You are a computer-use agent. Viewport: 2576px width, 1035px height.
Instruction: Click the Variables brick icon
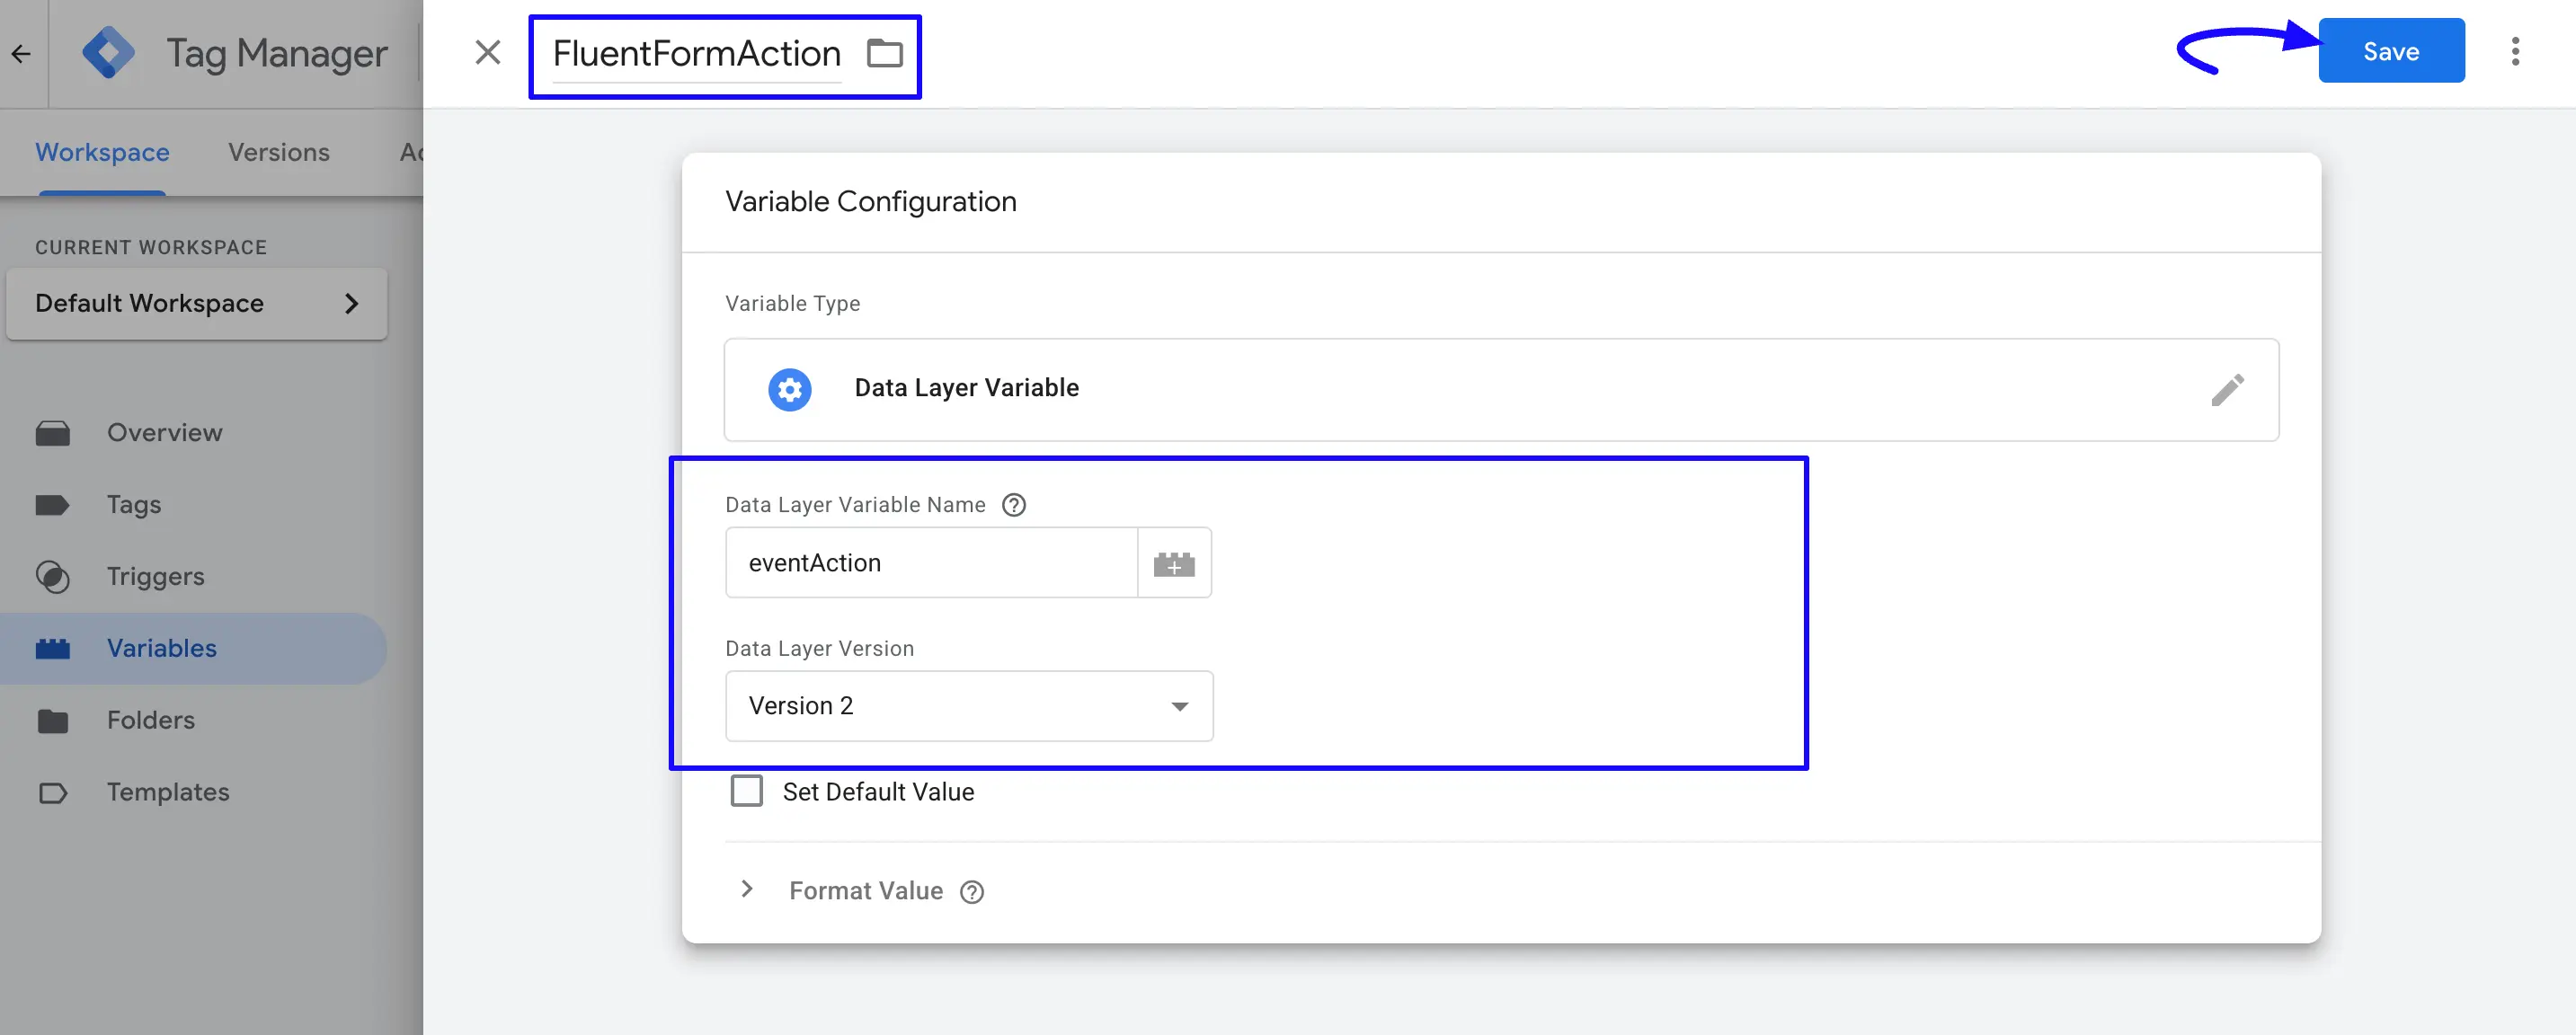click(52, 649)
